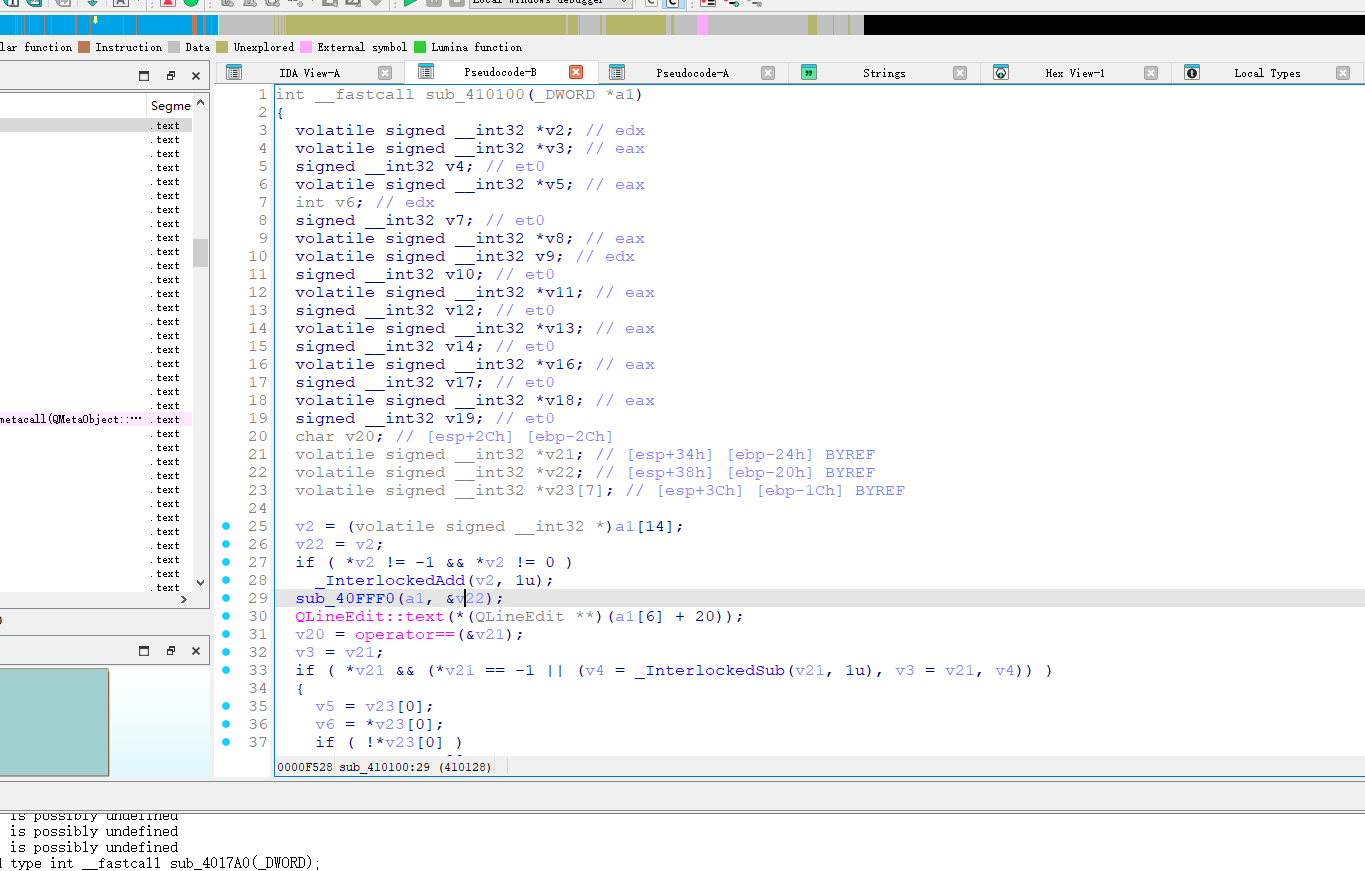This screenshot has width=1365, height=871.
Task: Click function name sub_410100 on line 1
Action: [476, 94]
